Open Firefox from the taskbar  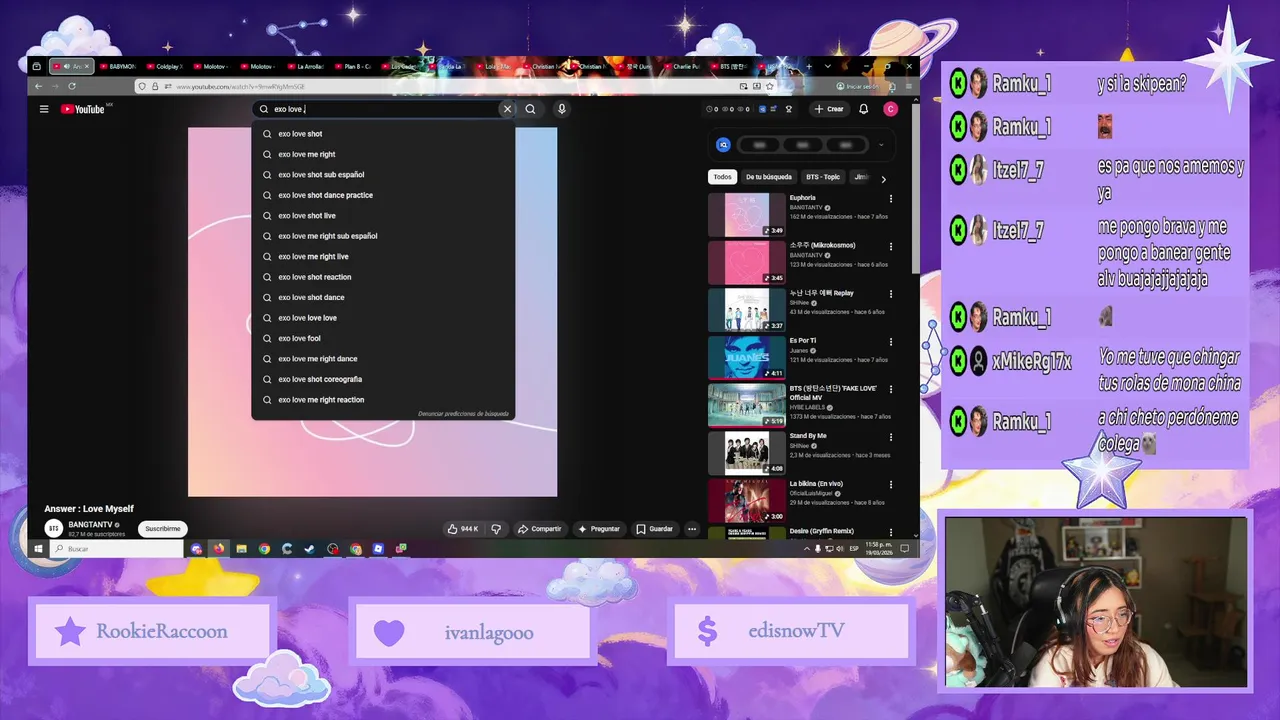(219, 549)
